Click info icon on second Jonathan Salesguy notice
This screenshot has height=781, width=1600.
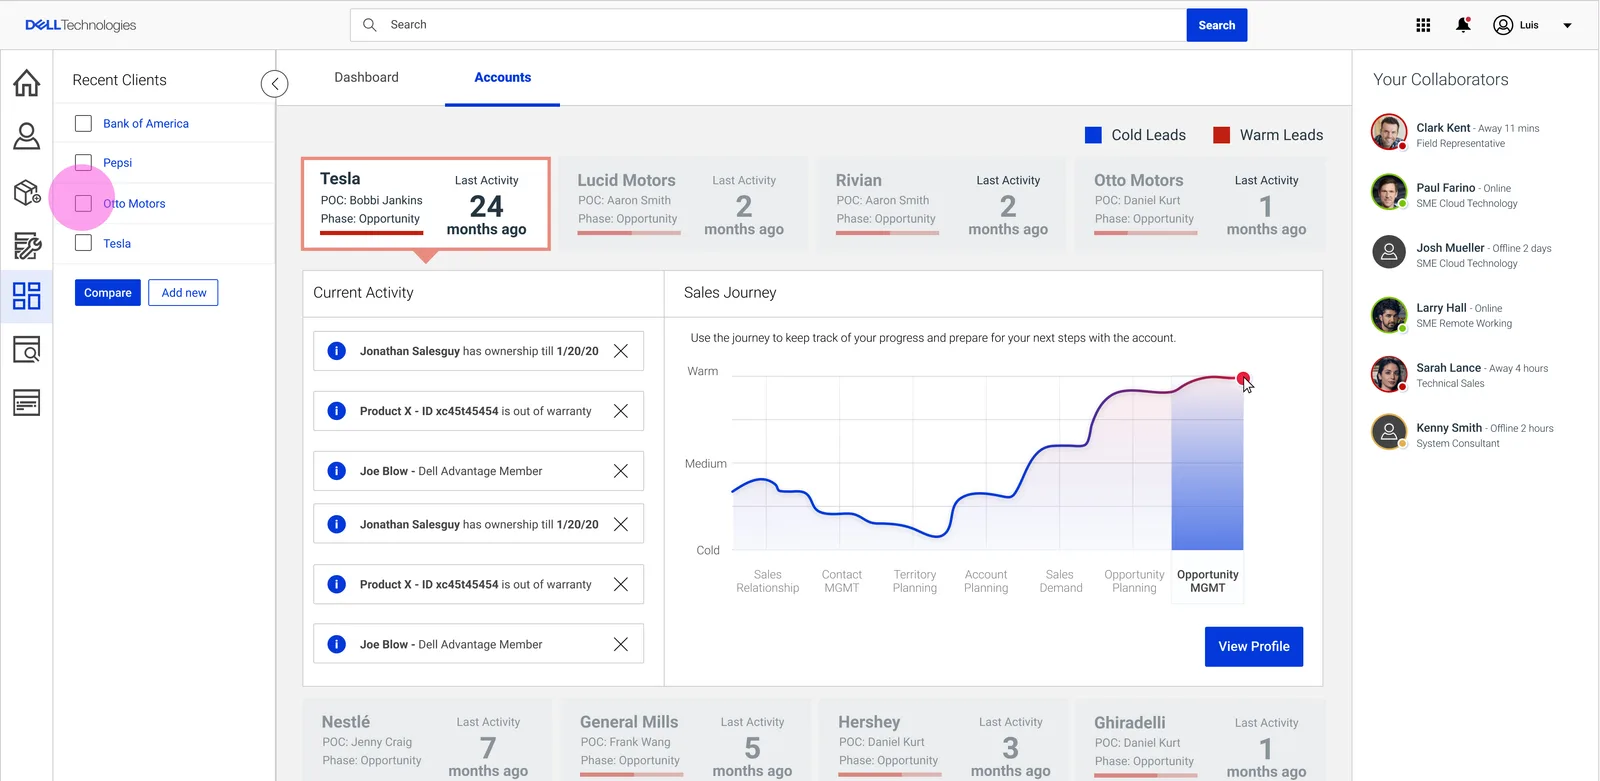337,524
